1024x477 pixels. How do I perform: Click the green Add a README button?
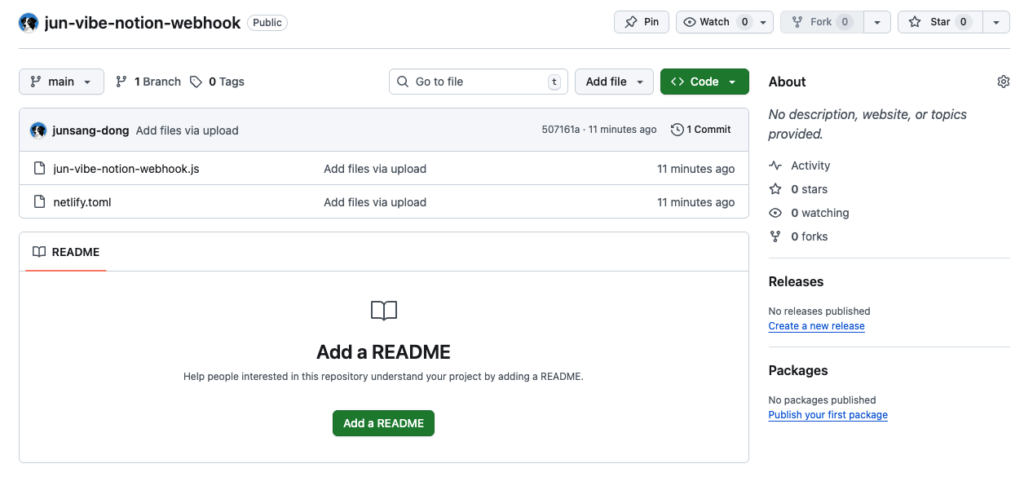383,423
